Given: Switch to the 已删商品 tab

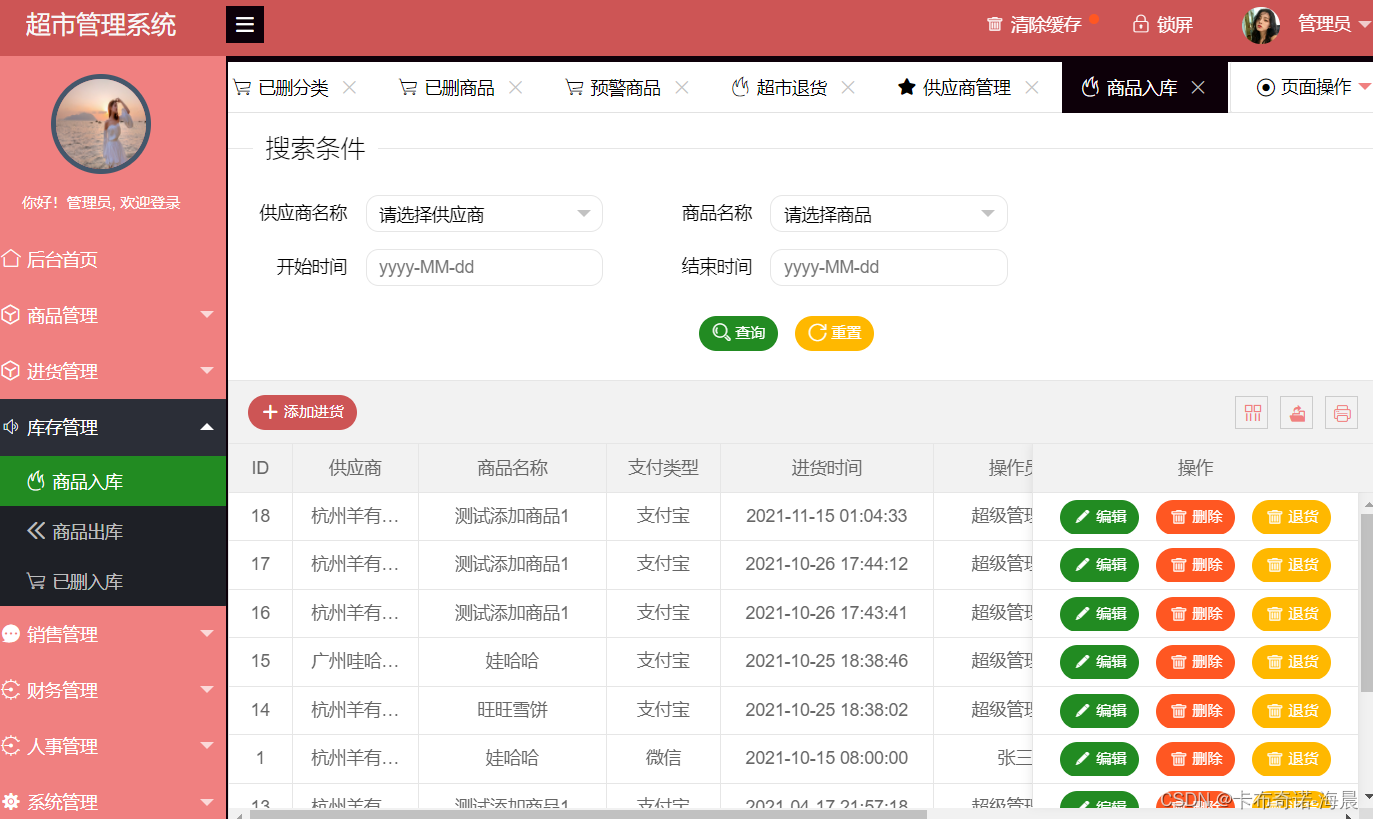Looking at the screenshot, I should click(459, 88).
